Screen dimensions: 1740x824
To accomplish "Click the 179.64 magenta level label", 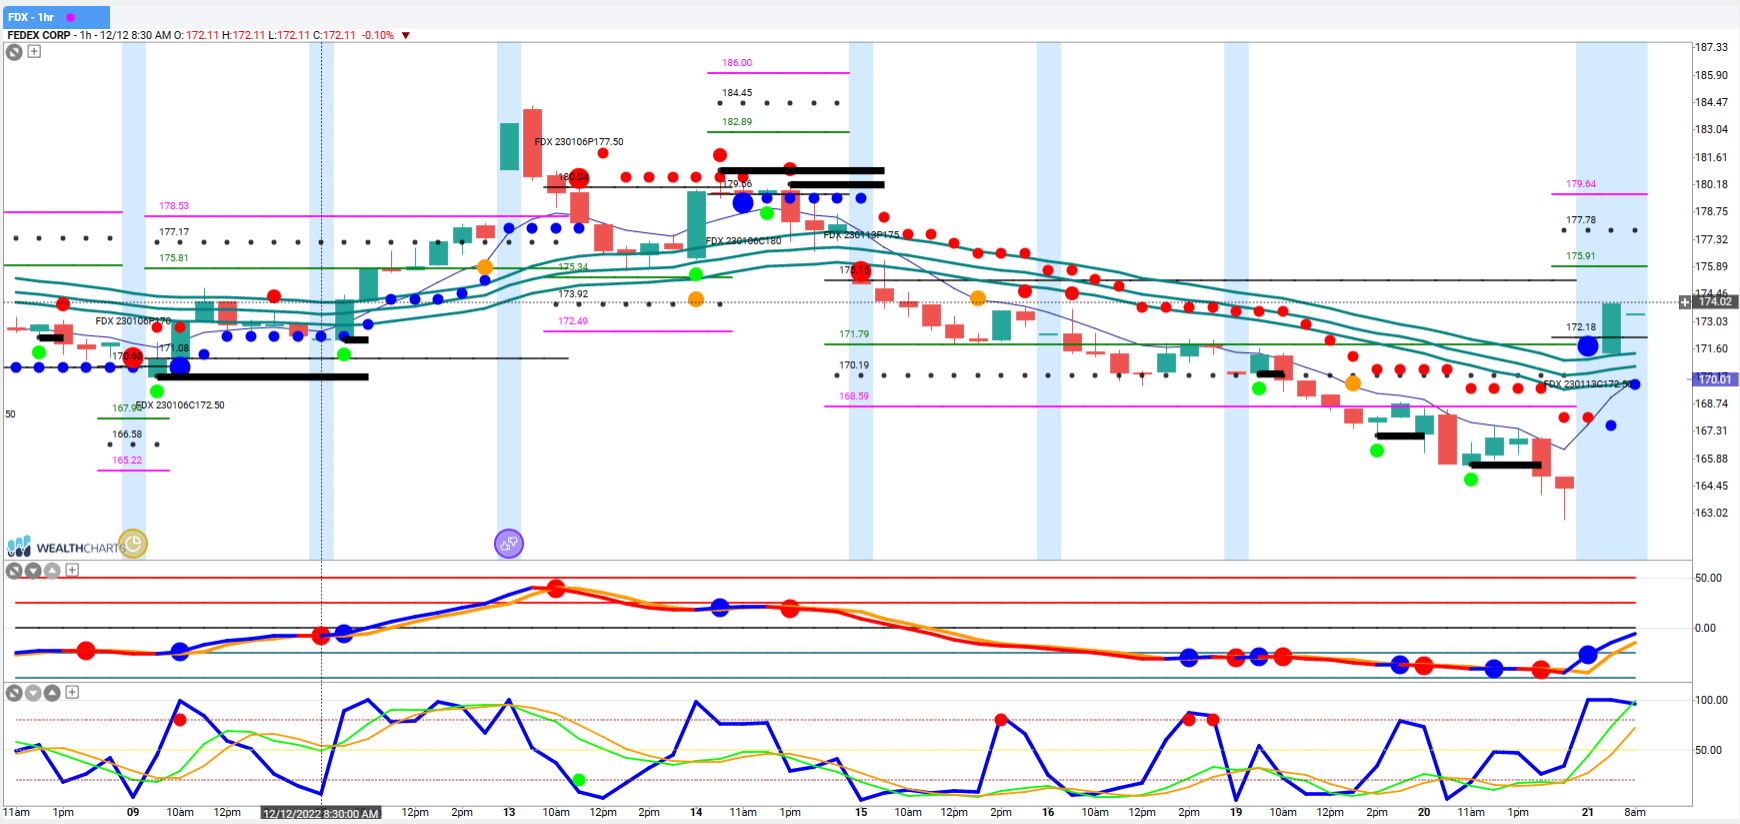I will [1581, 184].
